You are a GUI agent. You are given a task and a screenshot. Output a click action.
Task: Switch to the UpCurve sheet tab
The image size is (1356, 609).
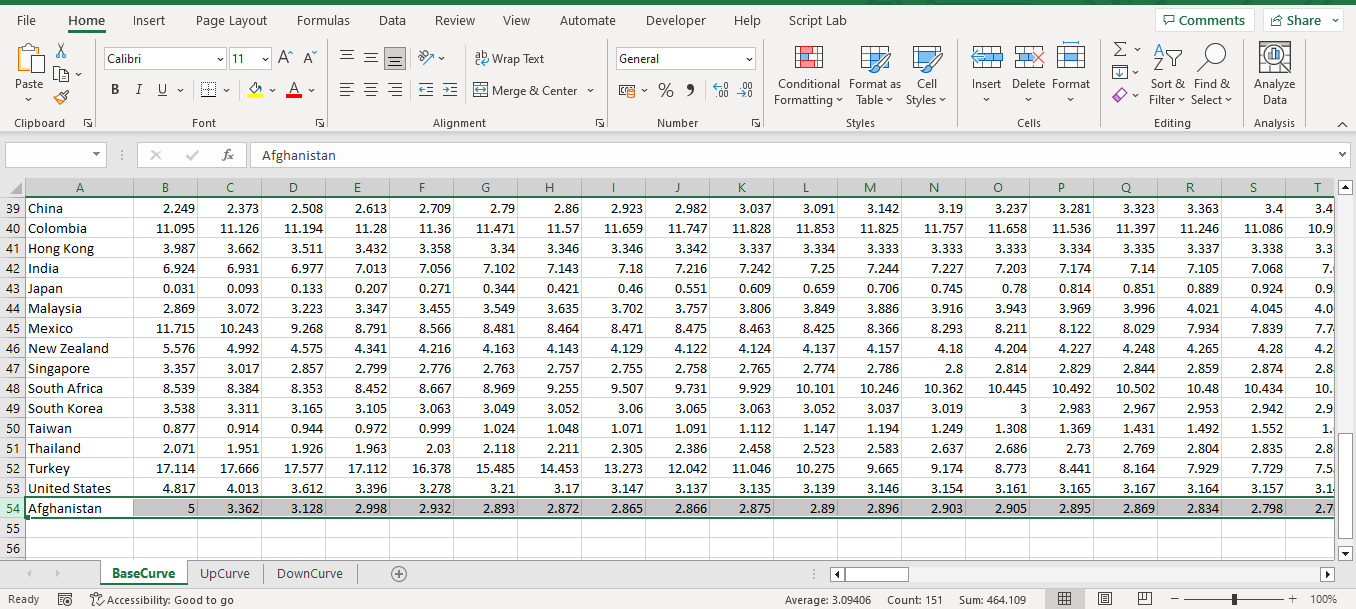[225, 573]
